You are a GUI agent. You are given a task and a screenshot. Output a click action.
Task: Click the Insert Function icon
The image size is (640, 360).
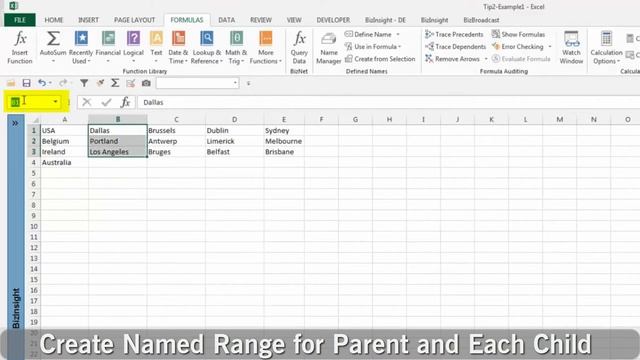click(x=20, y=47)
